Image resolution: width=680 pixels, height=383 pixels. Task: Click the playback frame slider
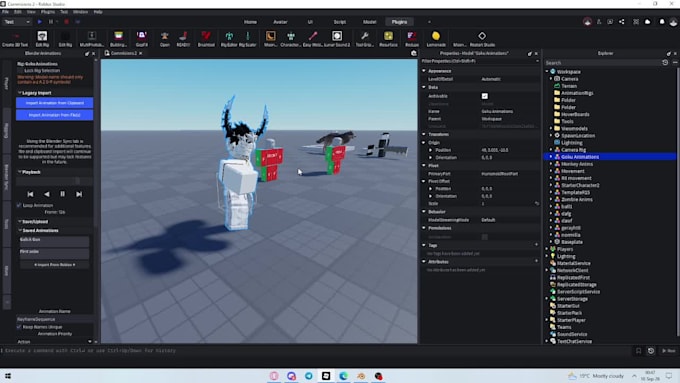click(x=55, y=181)
